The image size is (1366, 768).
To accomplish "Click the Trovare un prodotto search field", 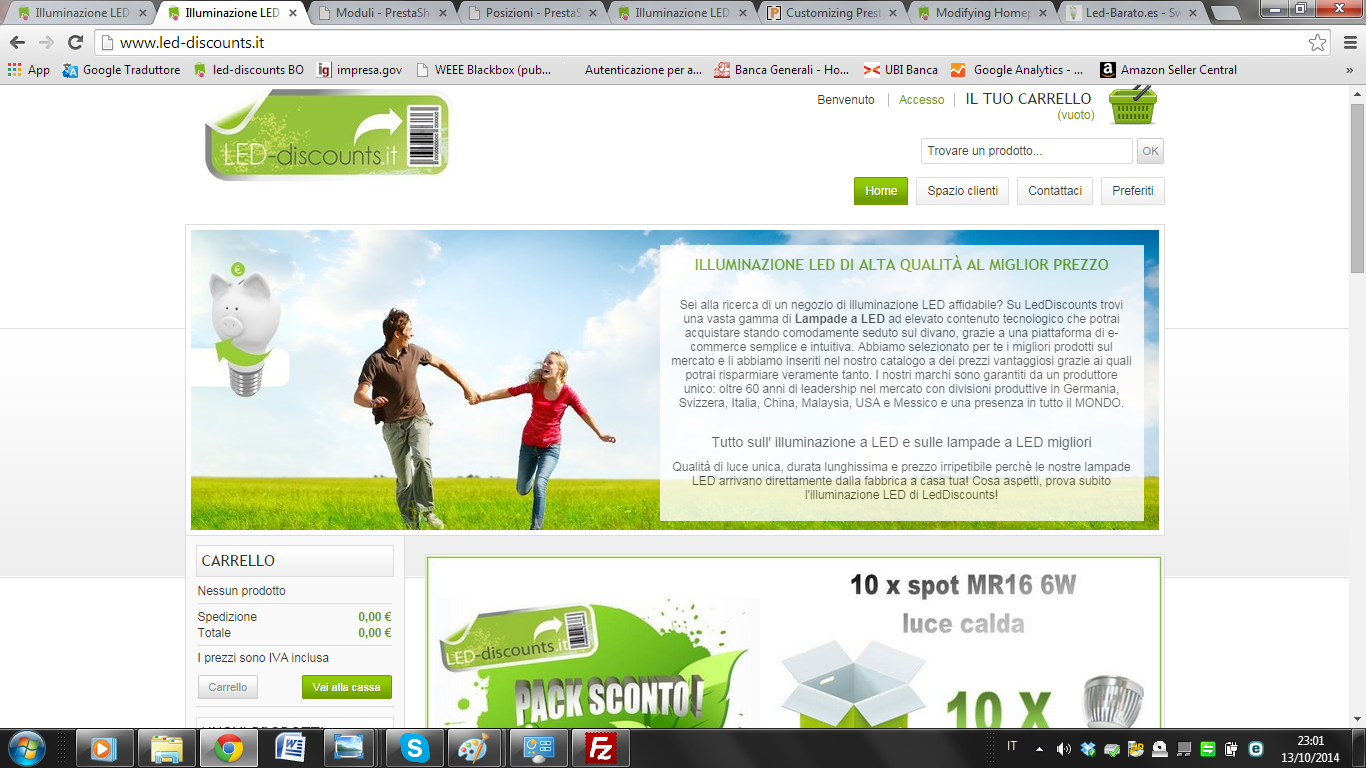I will pyautogui.click(x=1027, y=151).
